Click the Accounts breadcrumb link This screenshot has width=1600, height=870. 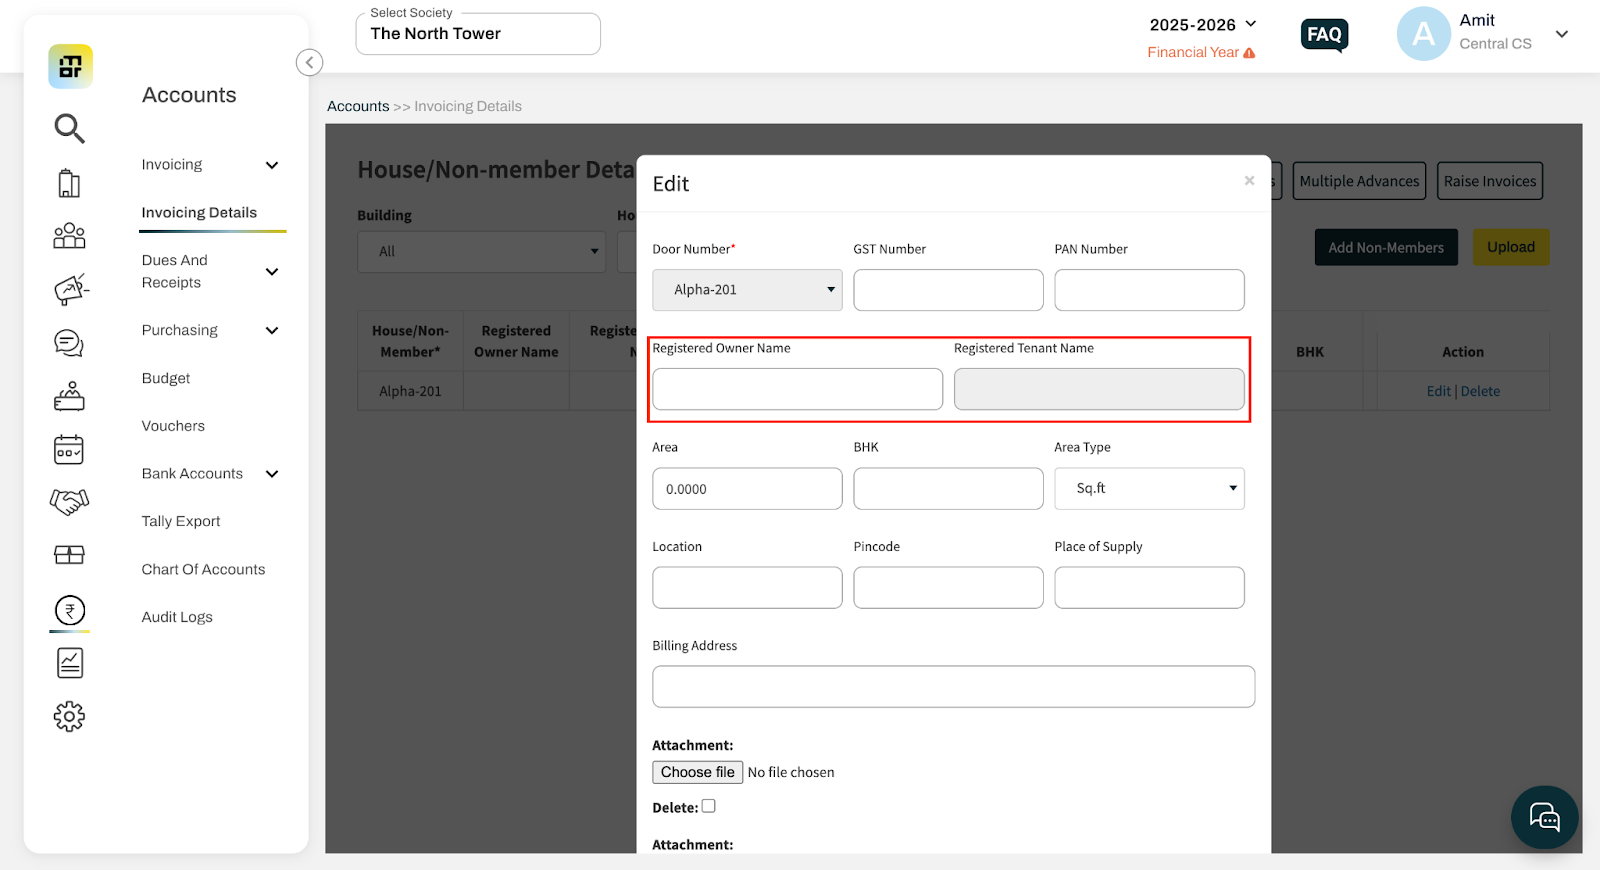pyautogui.click(x=358, y=106)
